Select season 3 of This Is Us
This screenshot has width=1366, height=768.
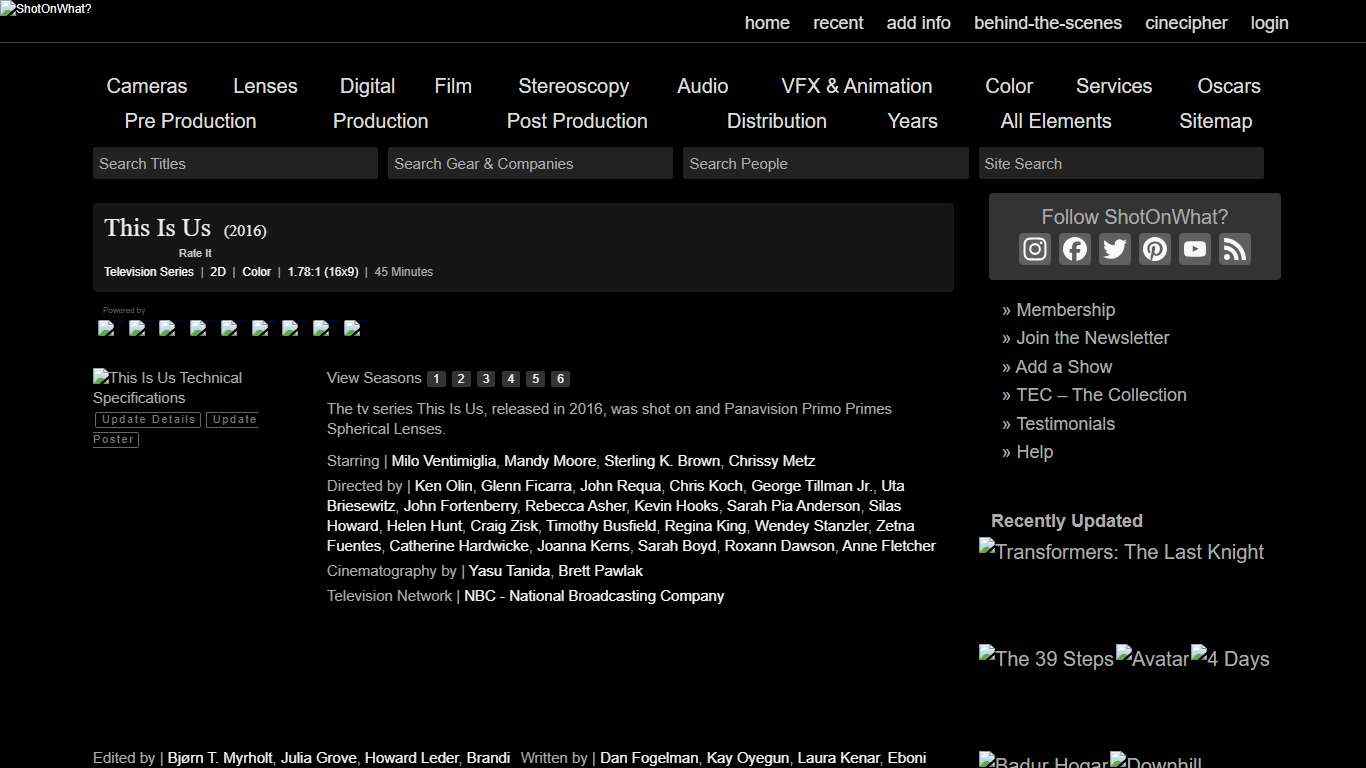[x=485, y=378]
